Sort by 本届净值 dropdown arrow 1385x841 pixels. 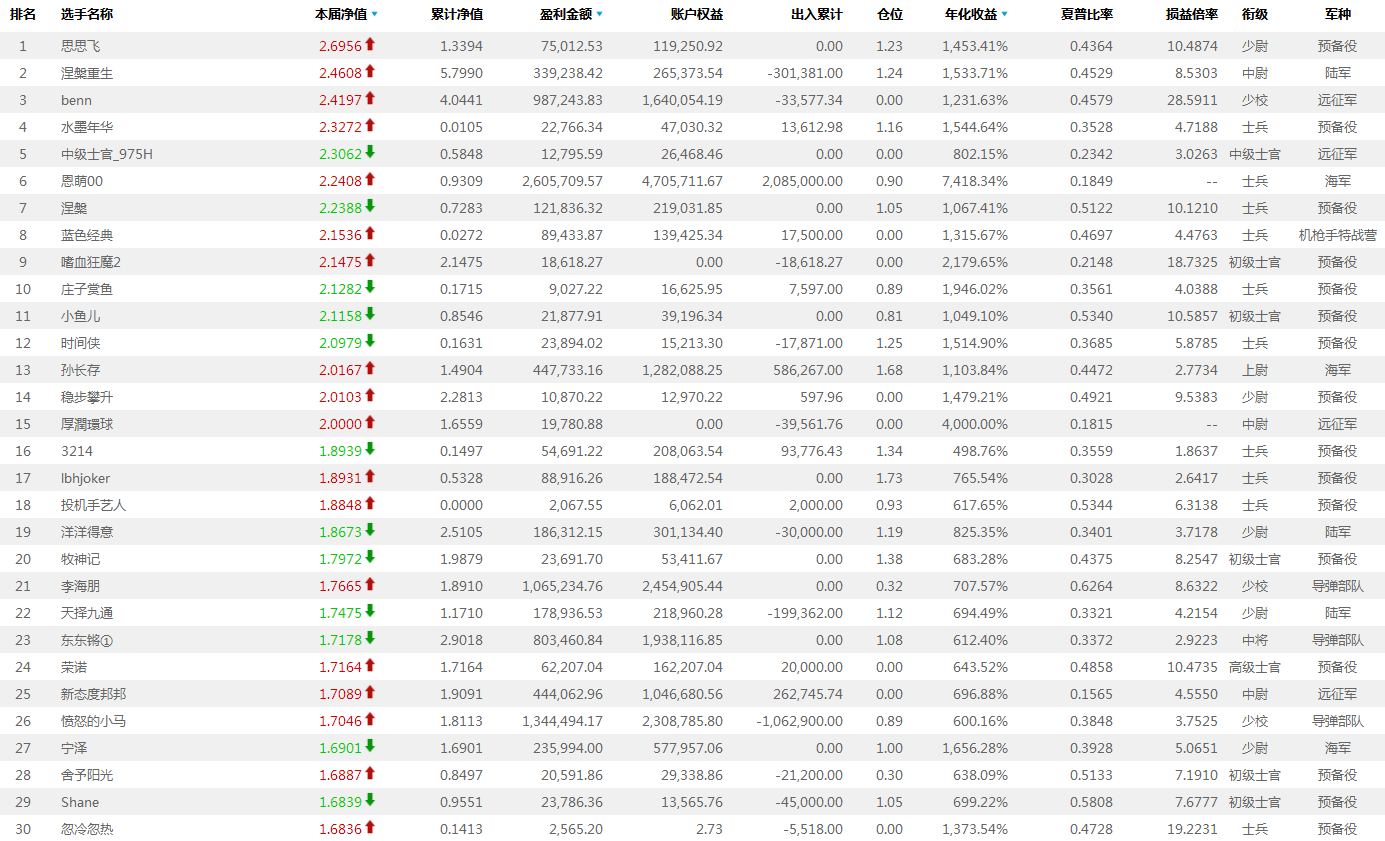(x=374, y=15)
